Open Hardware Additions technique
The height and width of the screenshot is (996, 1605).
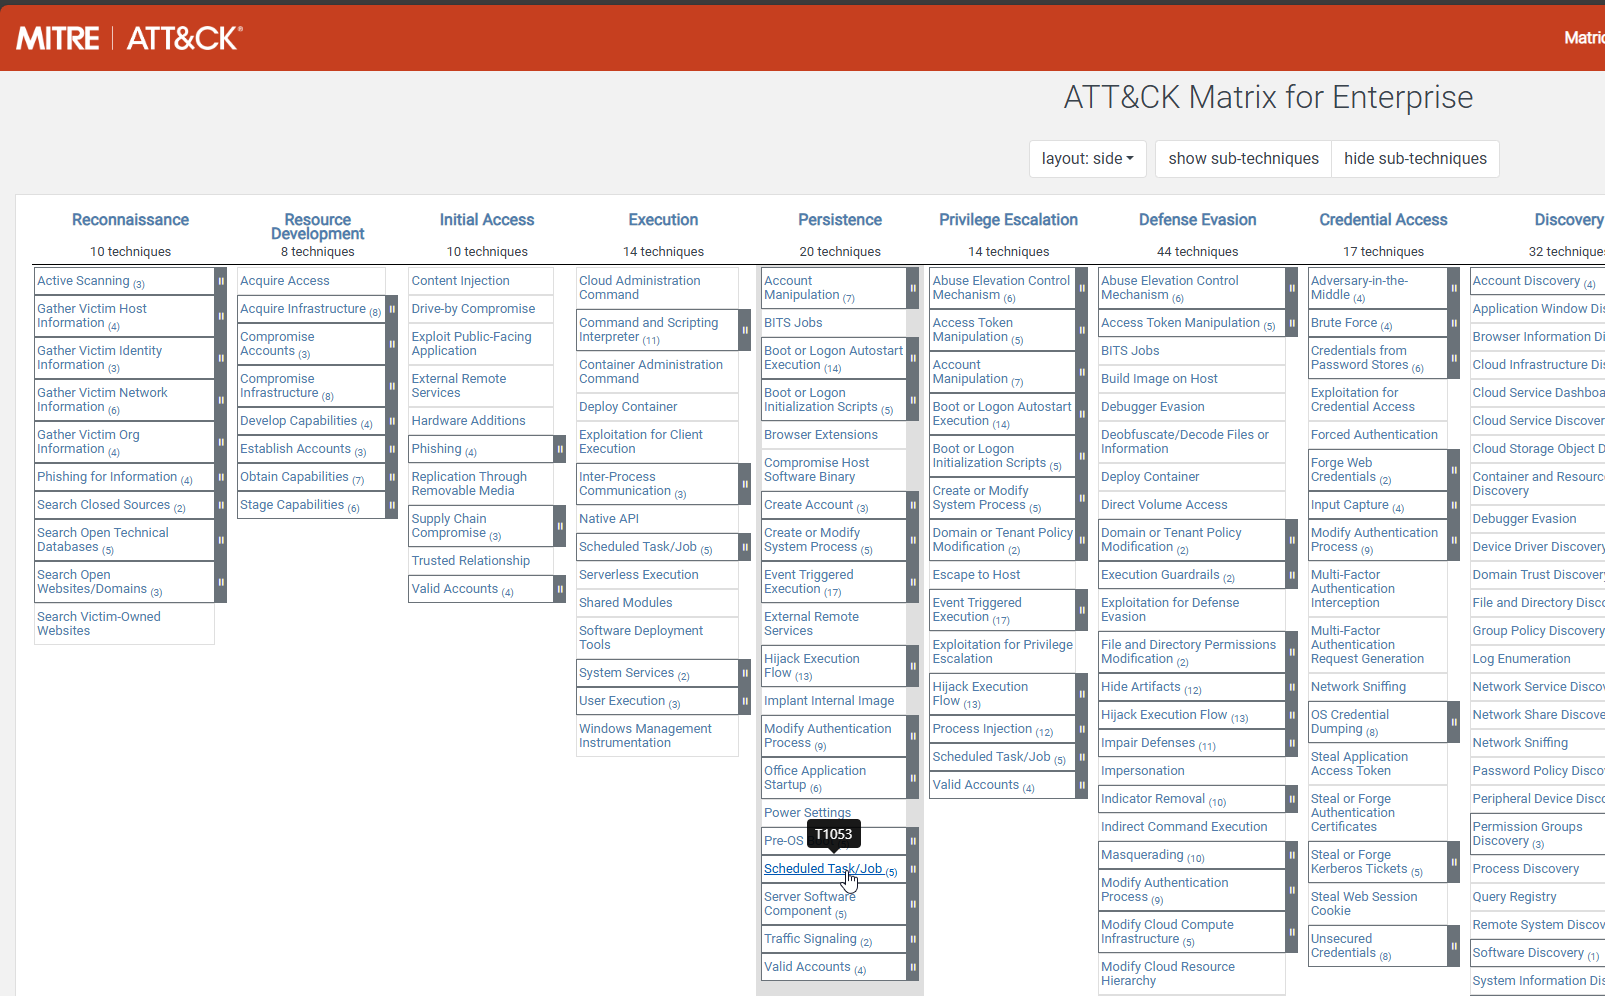coord(468,421)
